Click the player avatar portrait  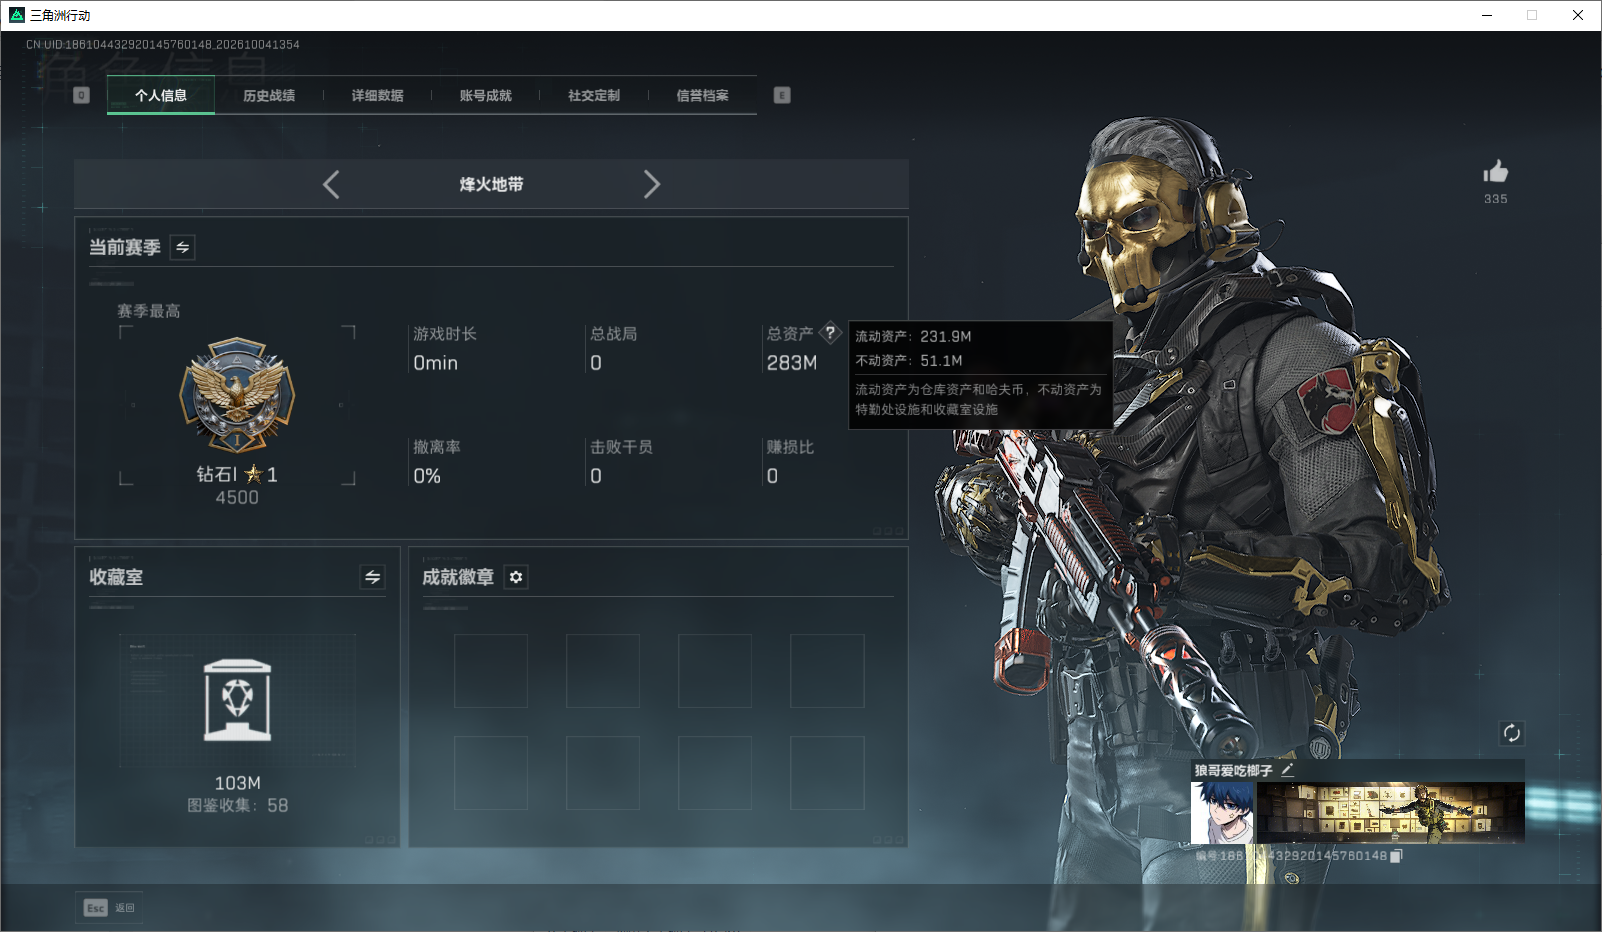point(1222,812)
